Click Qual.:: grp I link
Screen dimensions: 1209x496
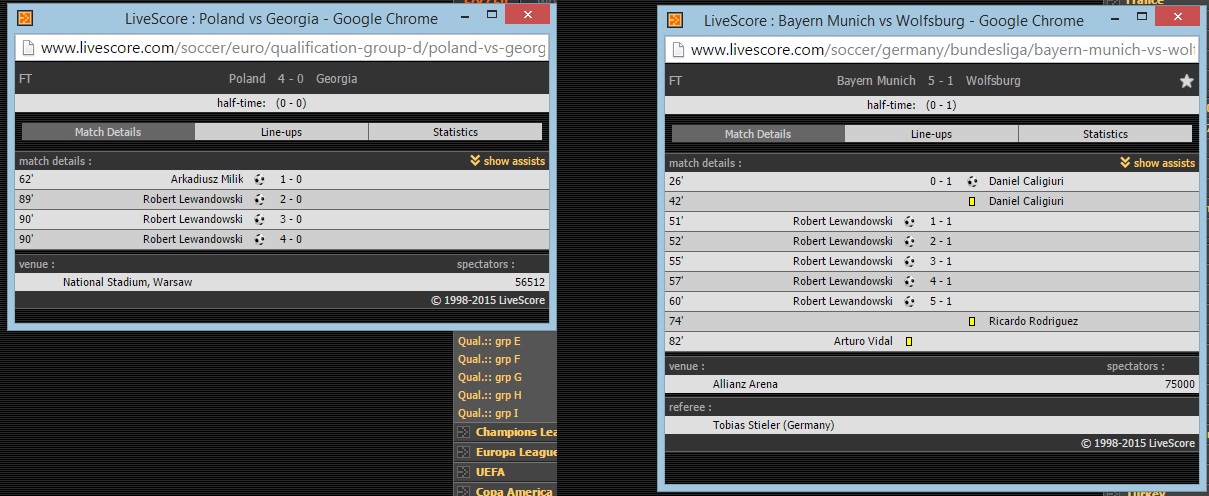pyautogui.click(x=488, y=413)
